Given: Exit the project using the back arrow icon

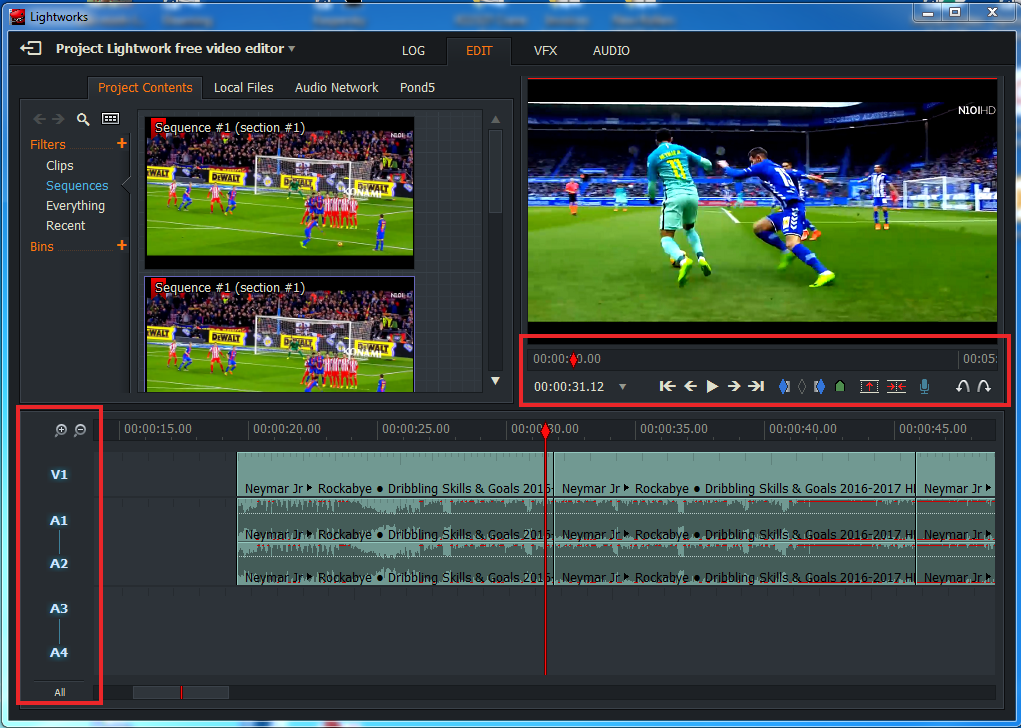Looking at the screenshot, I should pos(31,48).
